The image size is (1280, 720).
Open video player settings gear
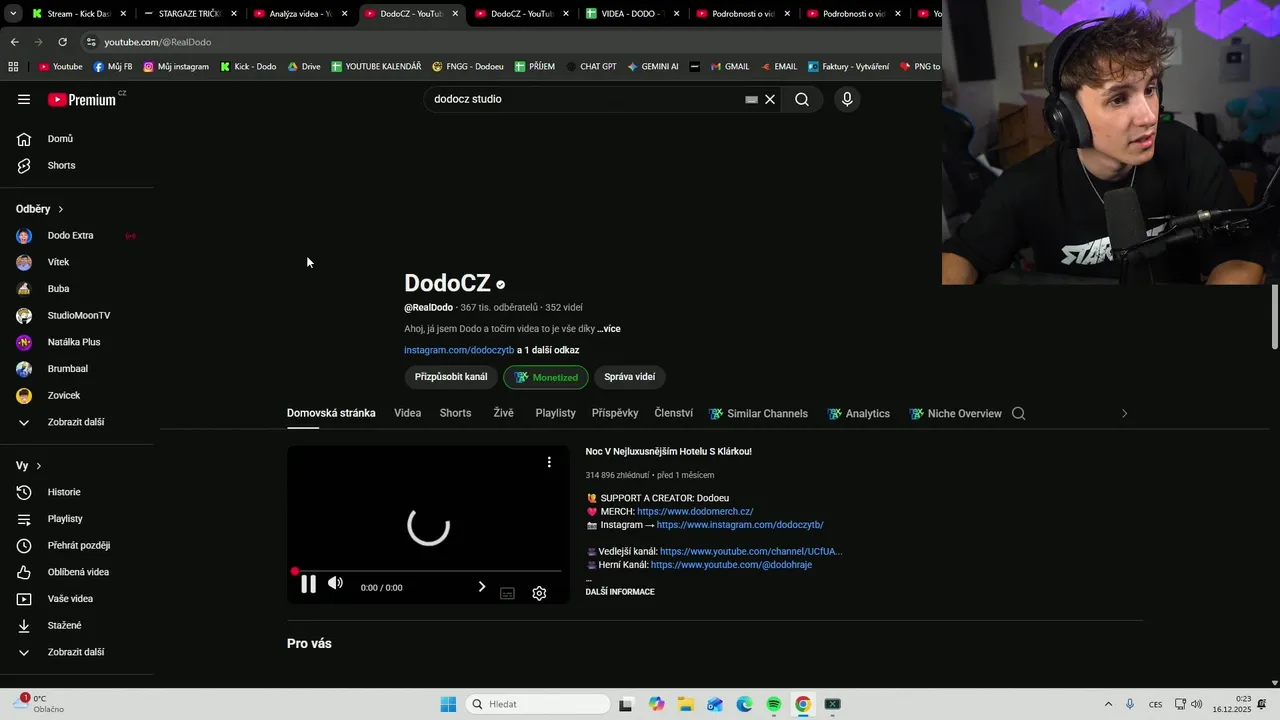pos(539,593)
